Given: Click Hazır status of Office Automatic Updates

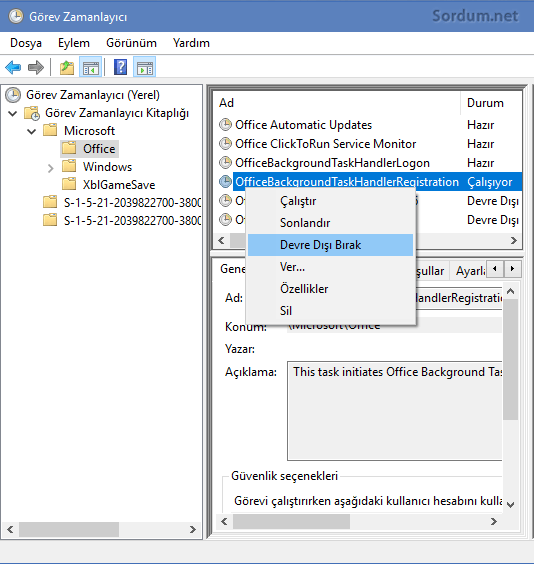Looking at the screenshot, I should (480, 125).
